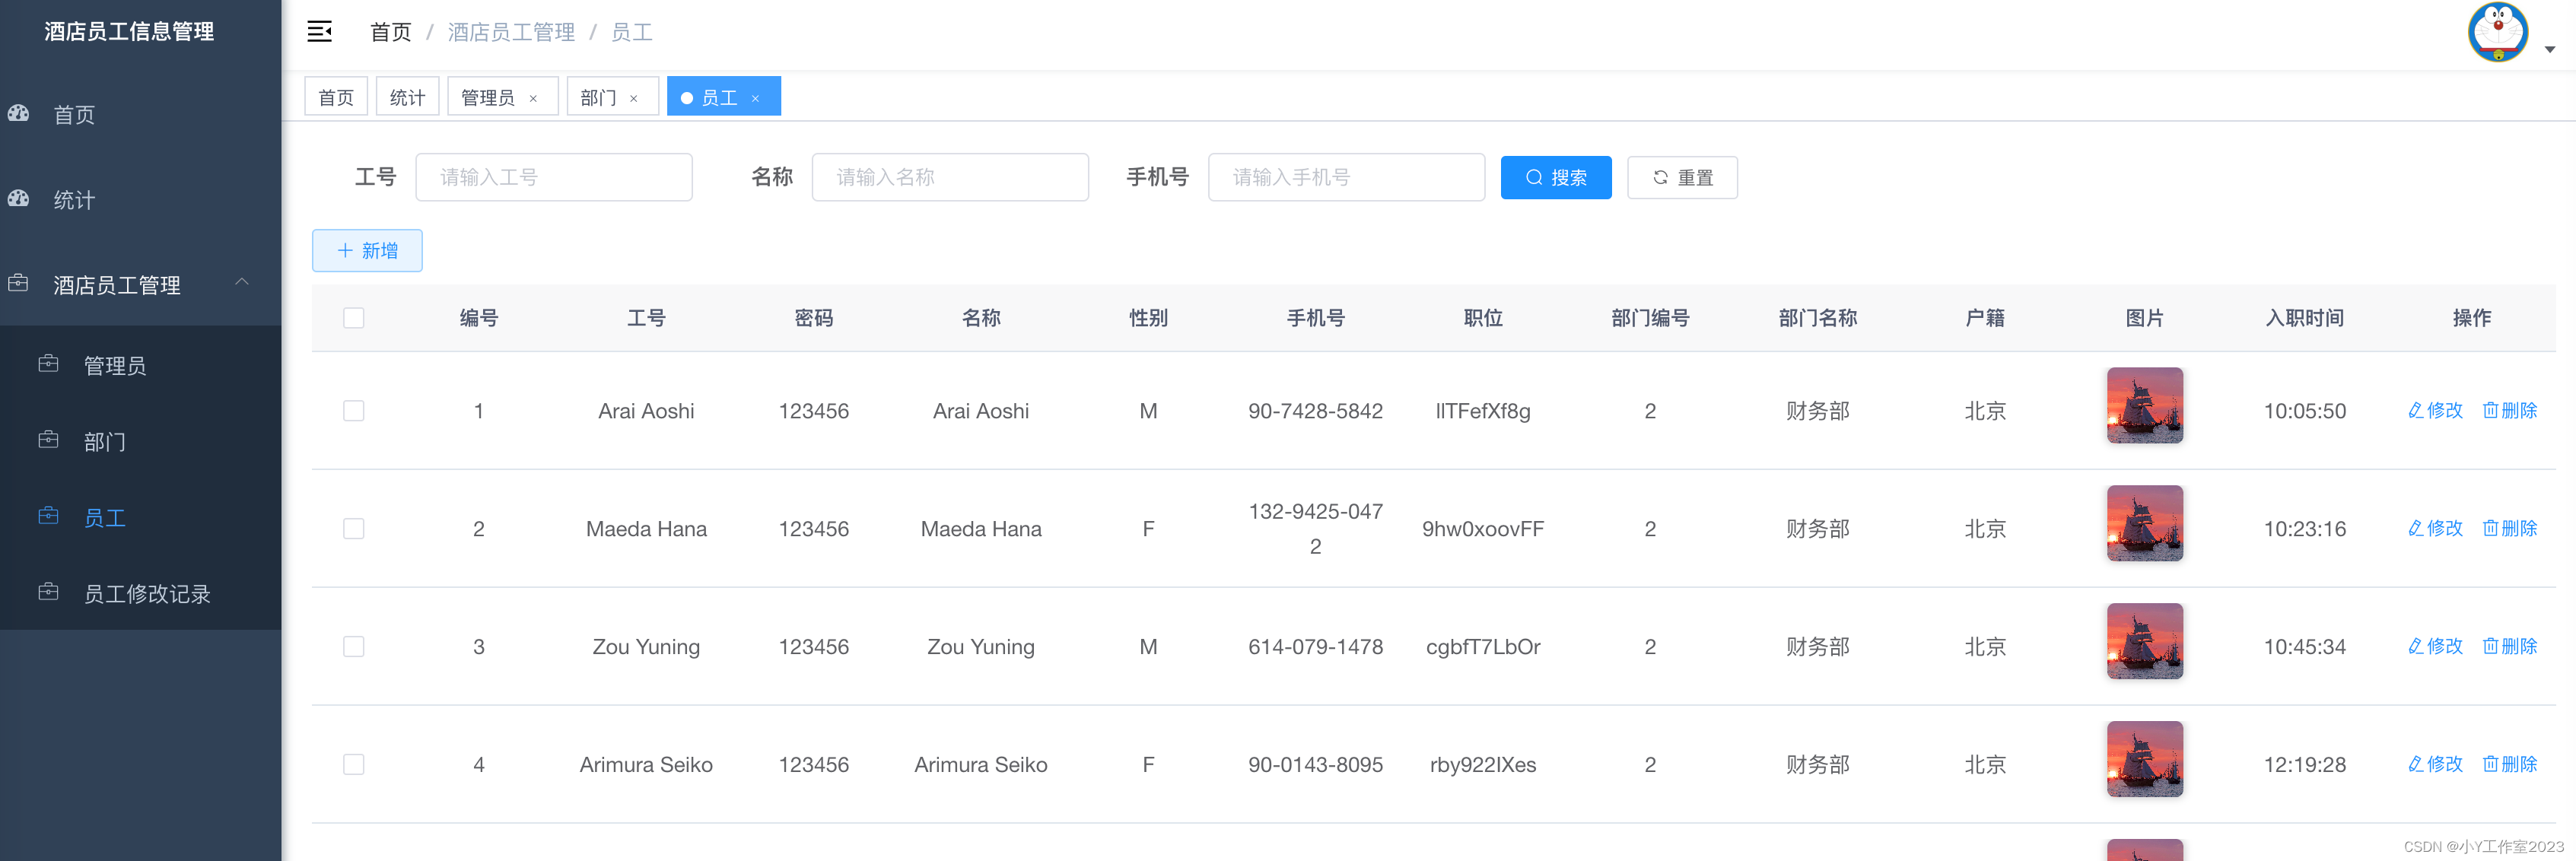Image resolution: width=2576 pixels, height=861 pixels.
Task: Click the briefcase icon next to 员工修改记录
Action: point(48,592)
